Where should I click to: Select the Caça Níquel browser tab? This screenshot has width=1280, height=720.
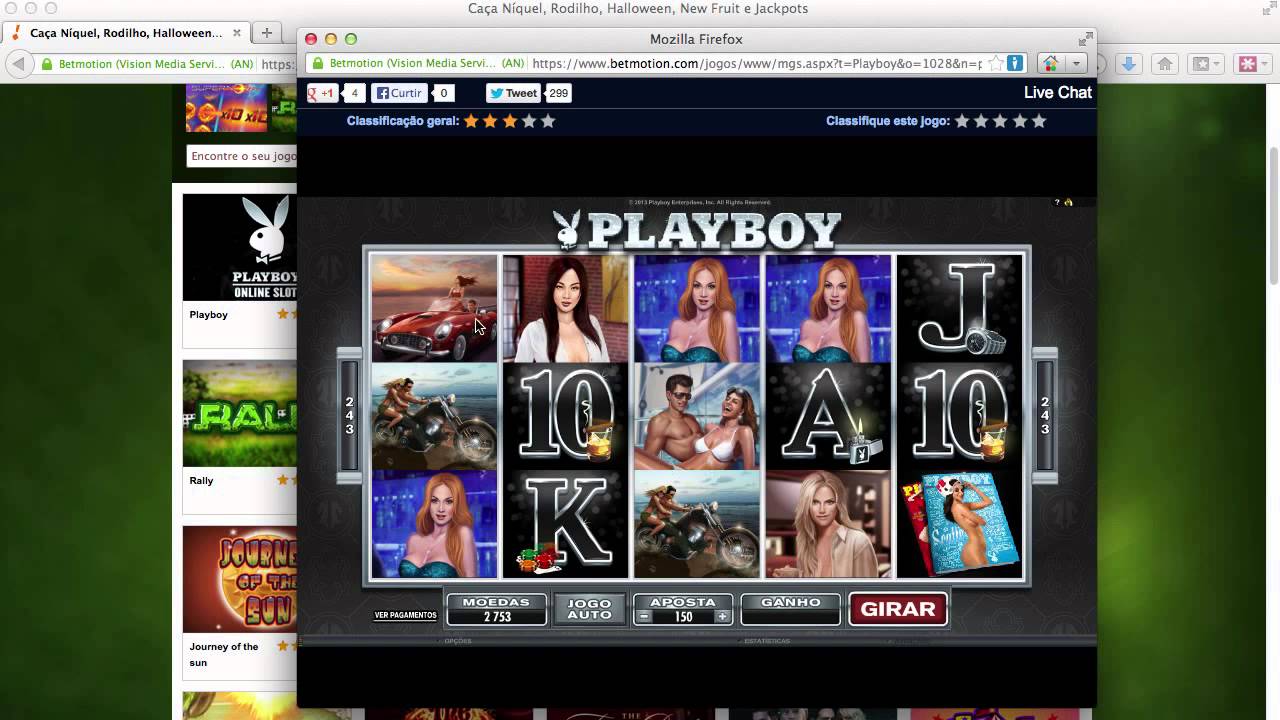(125, 32)
